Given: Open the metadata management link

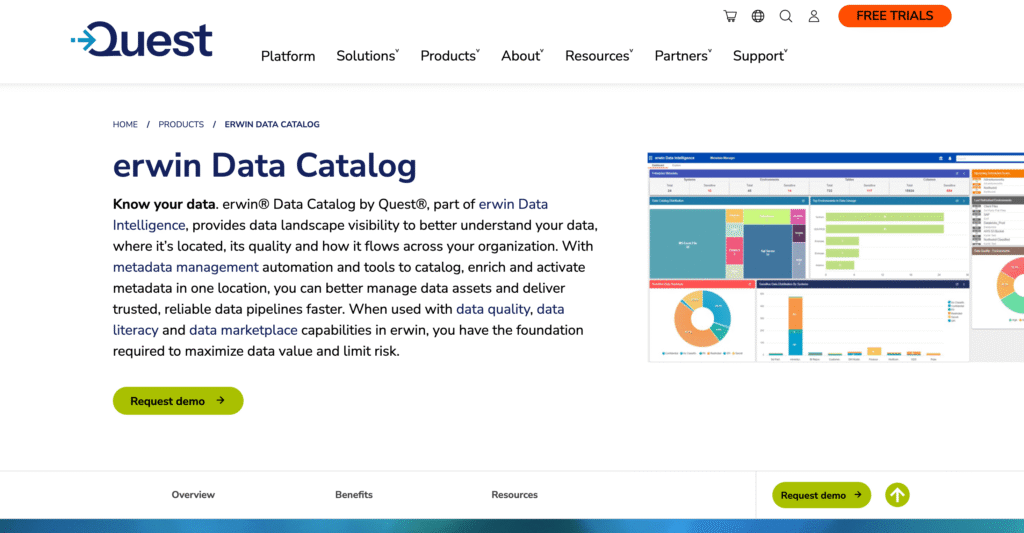Looking at the screenshot, I should coord(185,267).
